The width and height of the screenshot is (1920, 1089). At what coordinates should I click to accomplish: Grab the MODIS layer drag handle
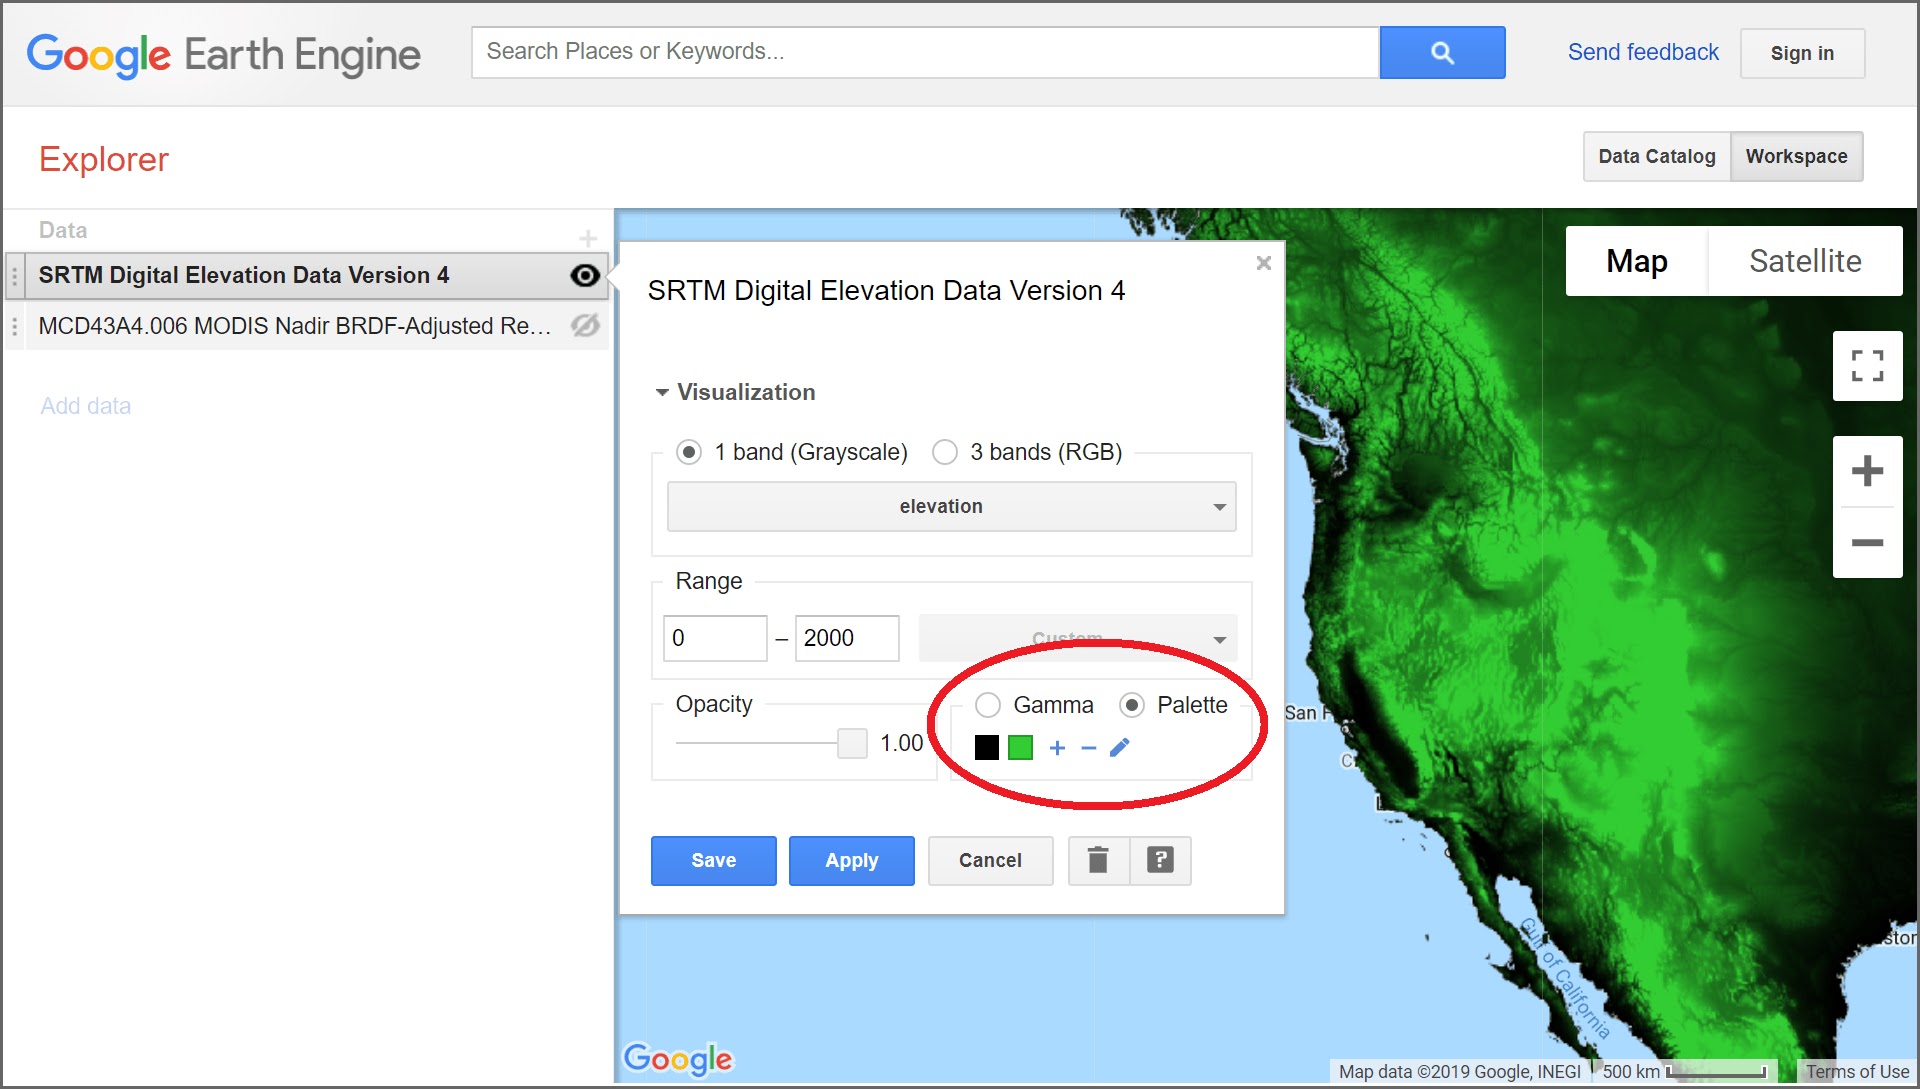14,326
